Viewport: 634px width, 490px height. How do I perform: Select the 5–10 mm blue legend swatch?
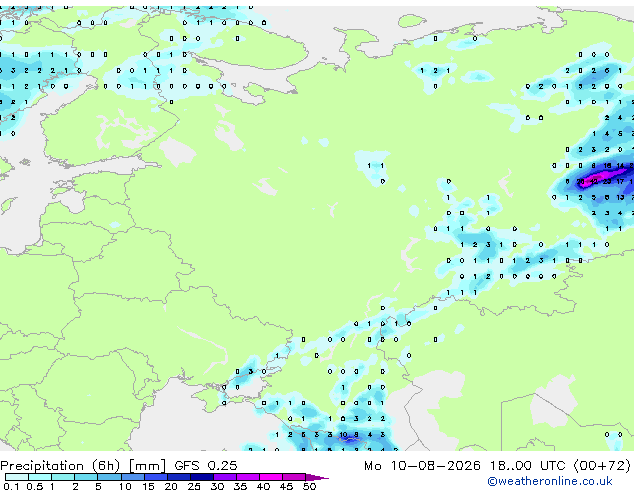(110, 477)
